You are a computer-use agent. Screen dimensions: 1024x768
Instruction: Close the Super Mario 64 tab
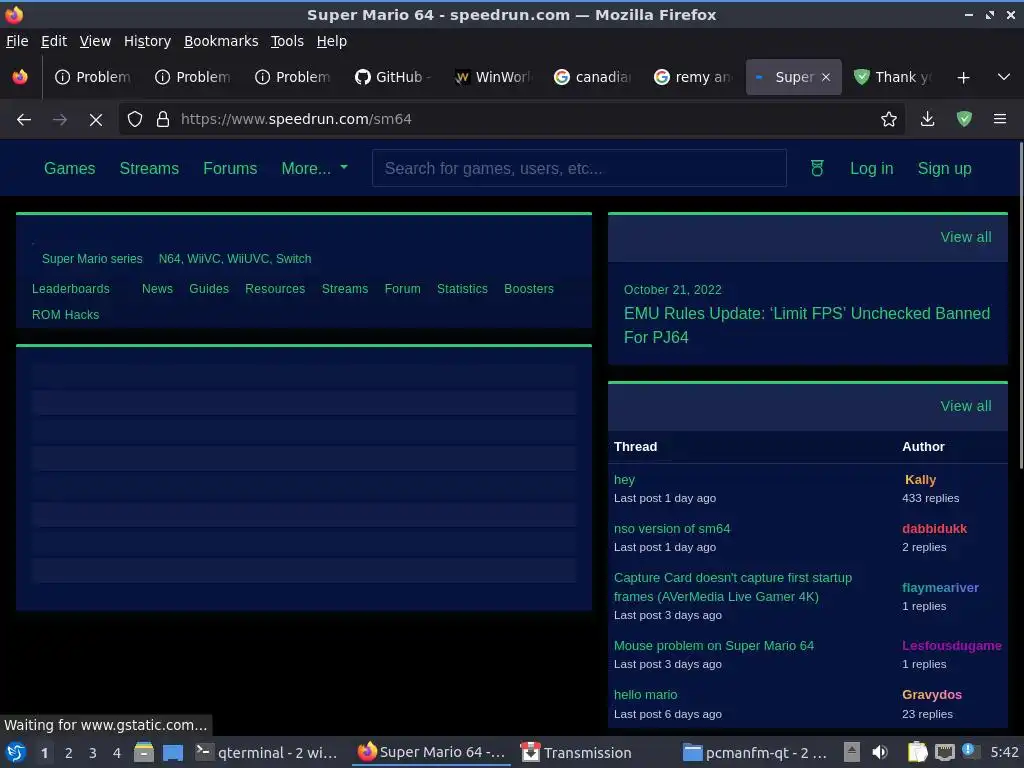(x=825, y=77)
